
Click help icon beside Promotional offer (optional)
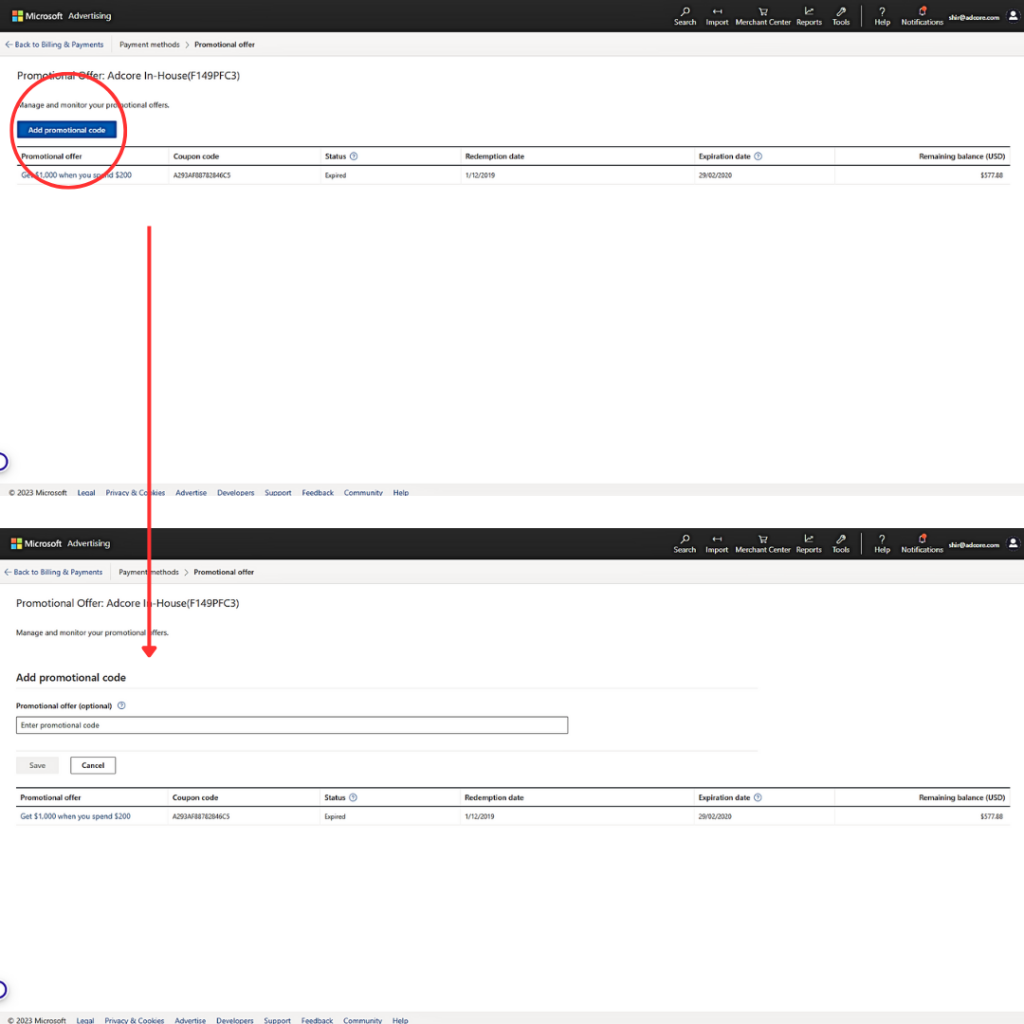pyautogui.click(x=121, y=705)
